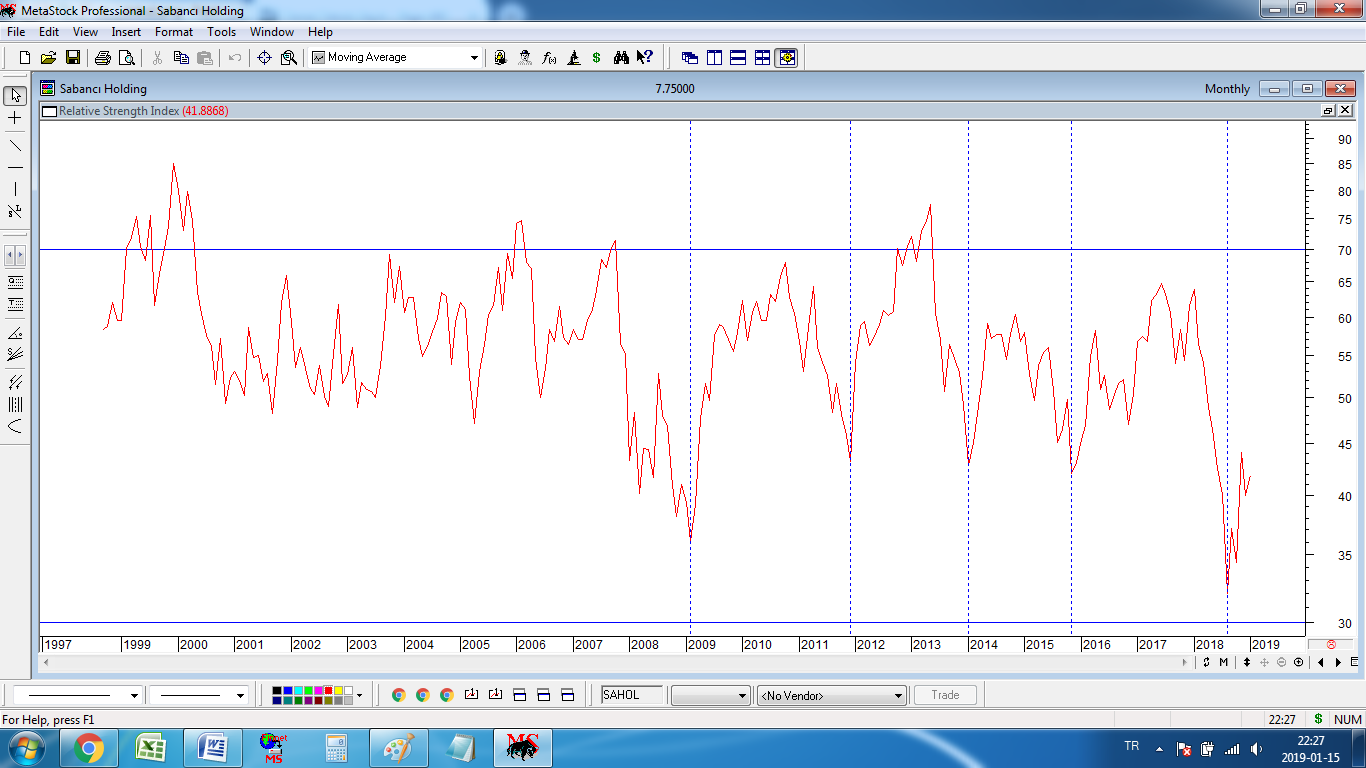Screen dimensions: 1366x768
Task: Click the crosshair Choose Security icon
Action: coord(265,58)
